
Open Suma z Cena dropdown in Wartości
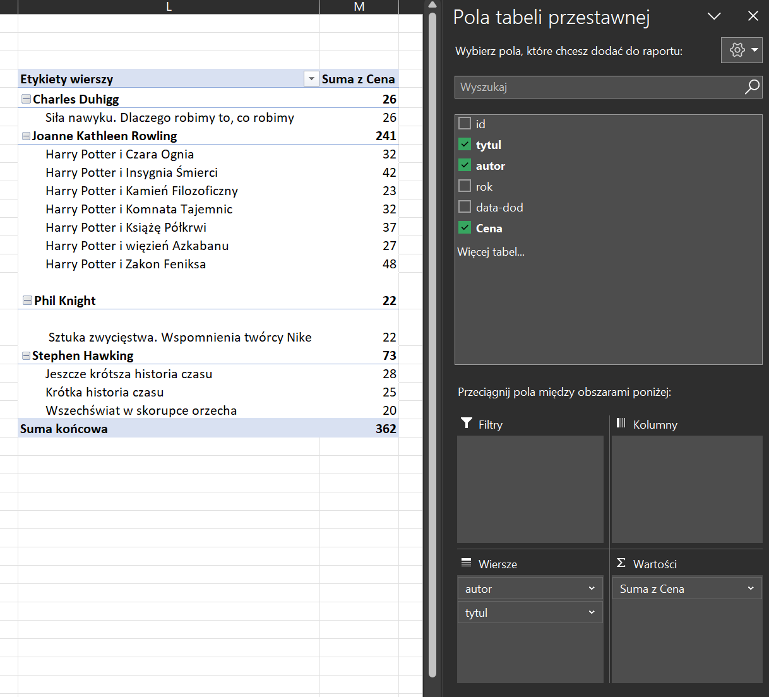[750, 589]
